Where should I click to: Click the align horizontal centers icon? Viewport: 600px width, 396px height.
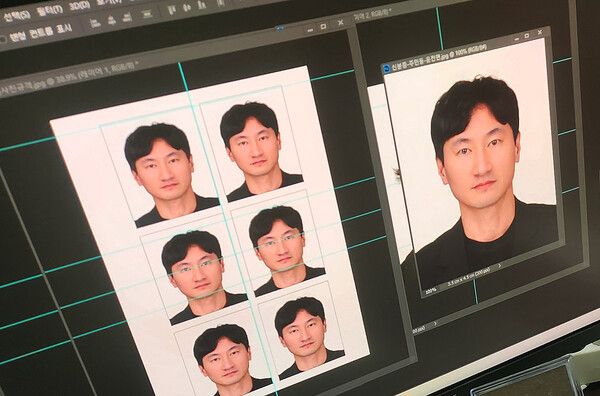[111, 20]
